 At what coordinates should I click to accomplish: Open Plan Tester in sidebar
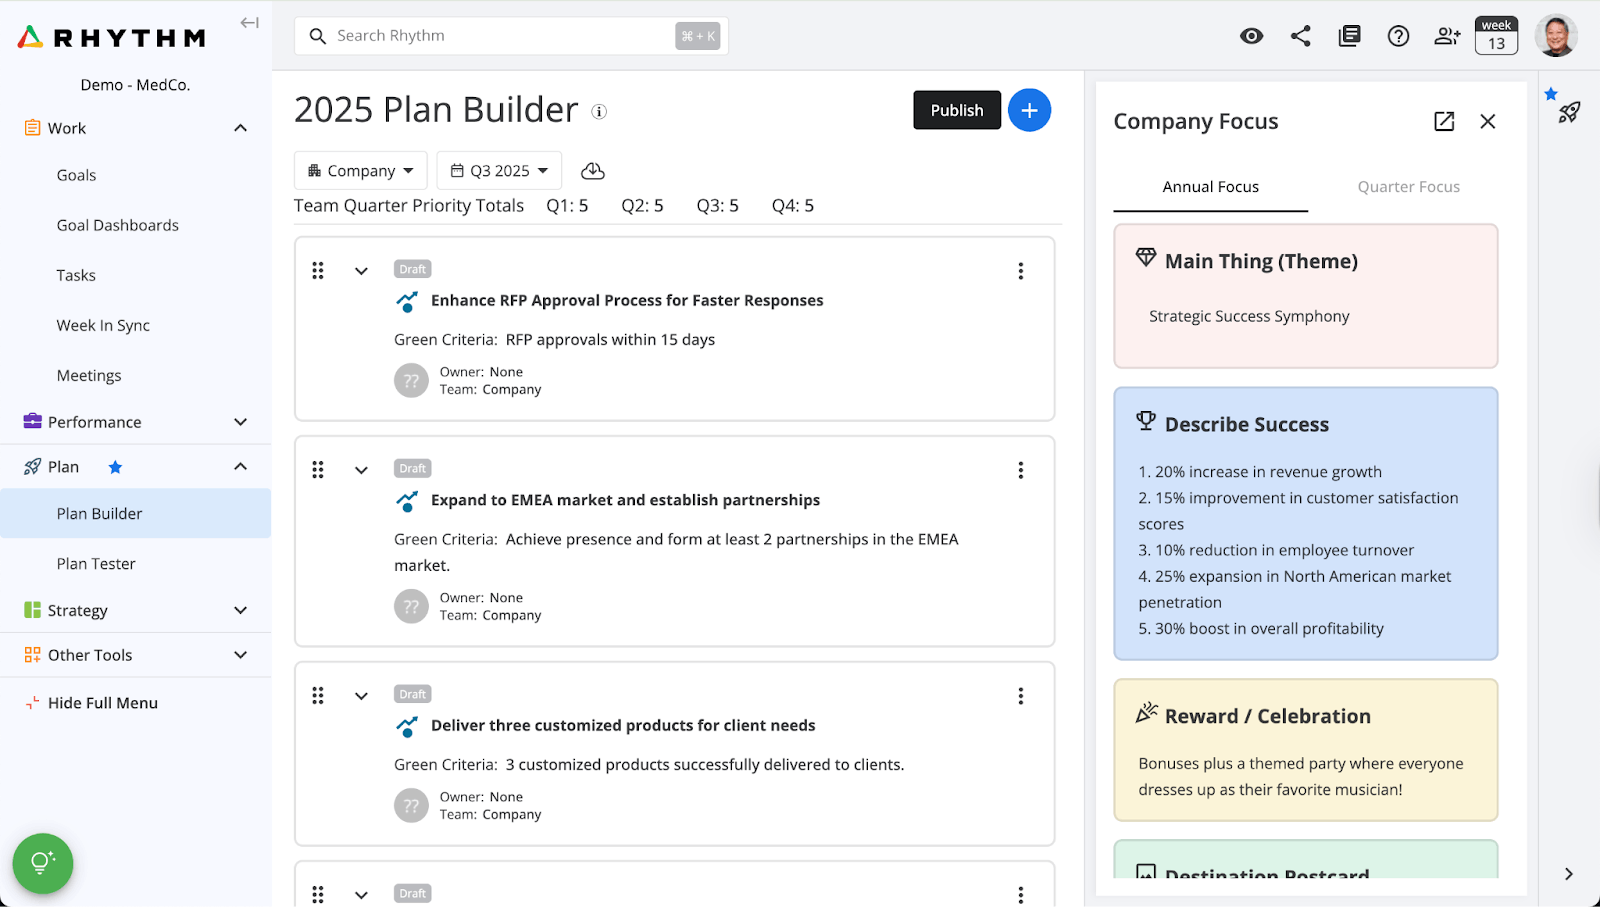pyautogui.click(x=96, y=564)
